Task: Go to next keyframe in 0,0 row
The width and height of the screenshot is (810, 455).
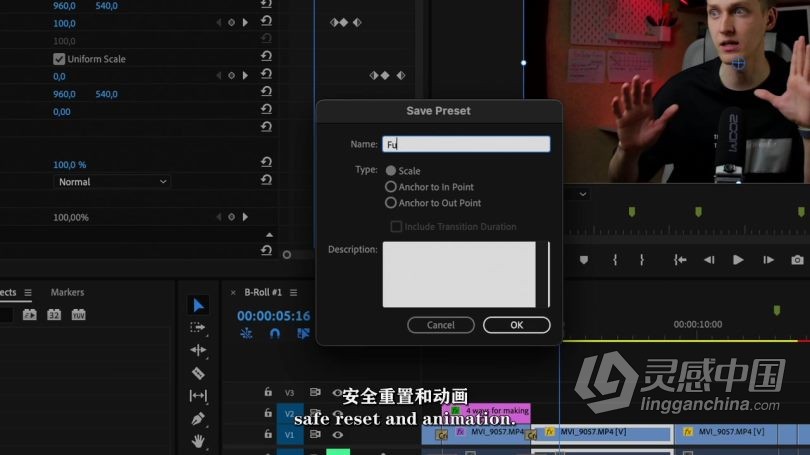Action: (x=245, y=75)
